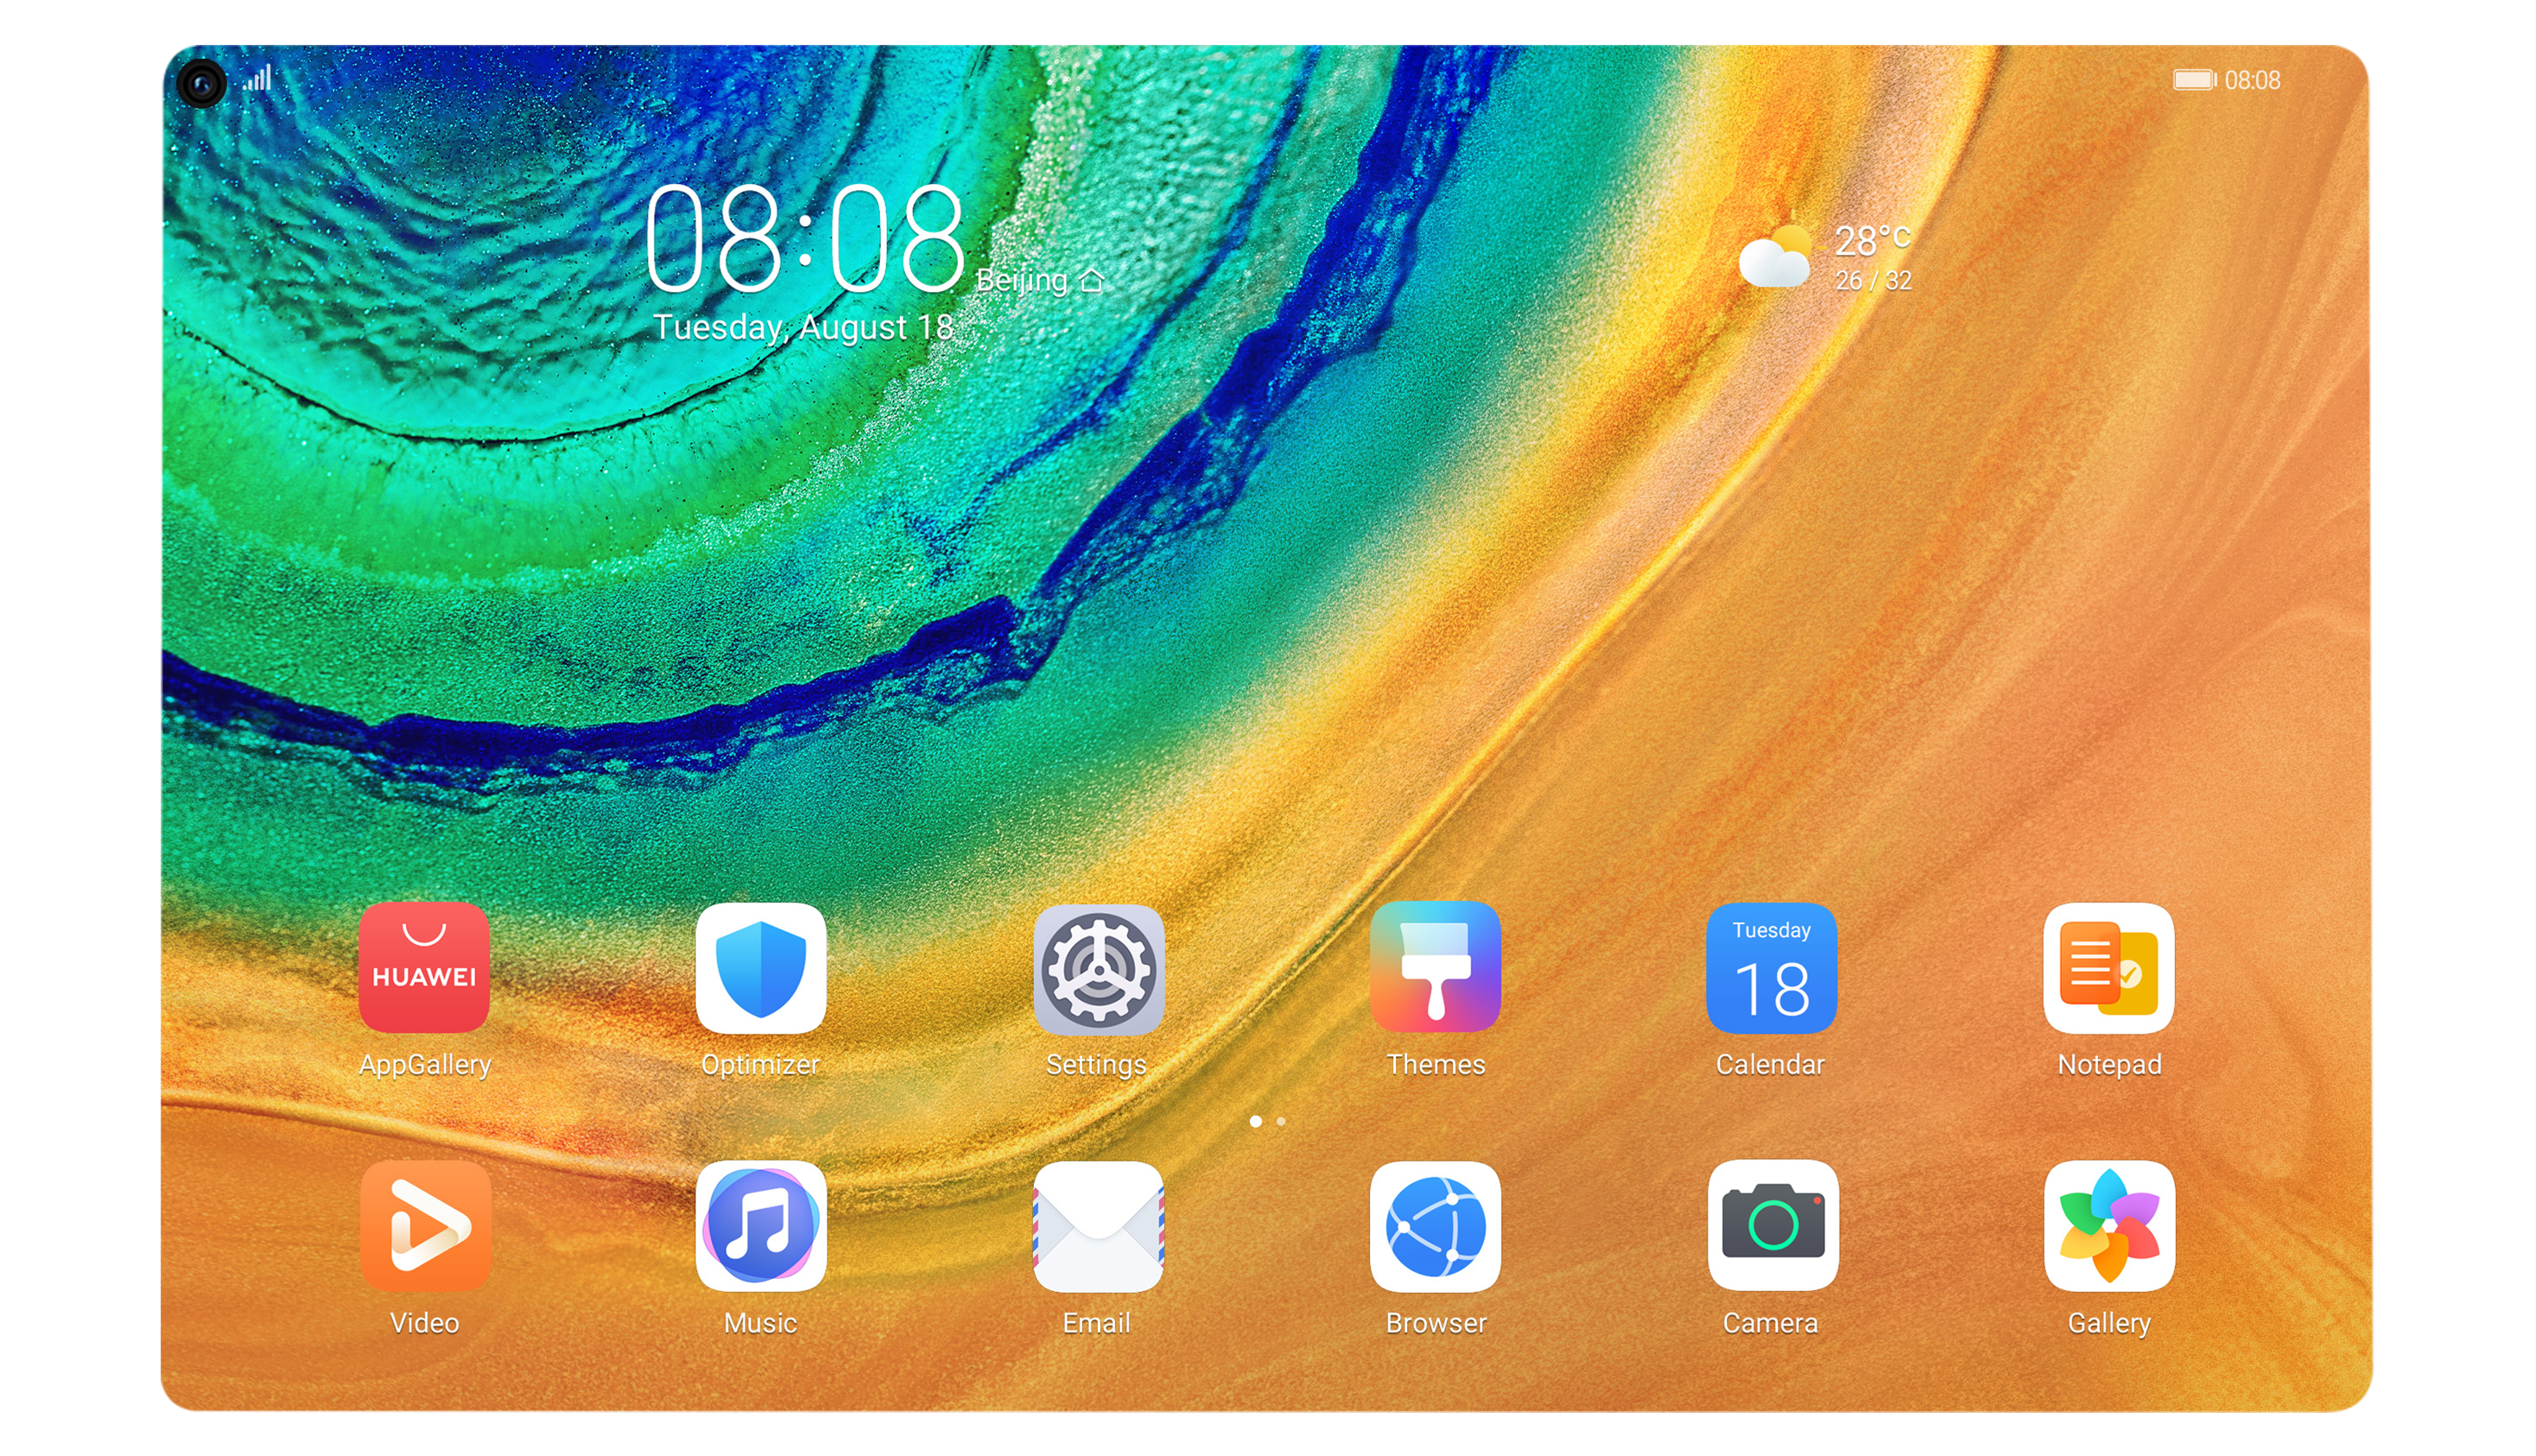Open the AppGallery app
The image size is (2536, 1456).
point(424,967)
